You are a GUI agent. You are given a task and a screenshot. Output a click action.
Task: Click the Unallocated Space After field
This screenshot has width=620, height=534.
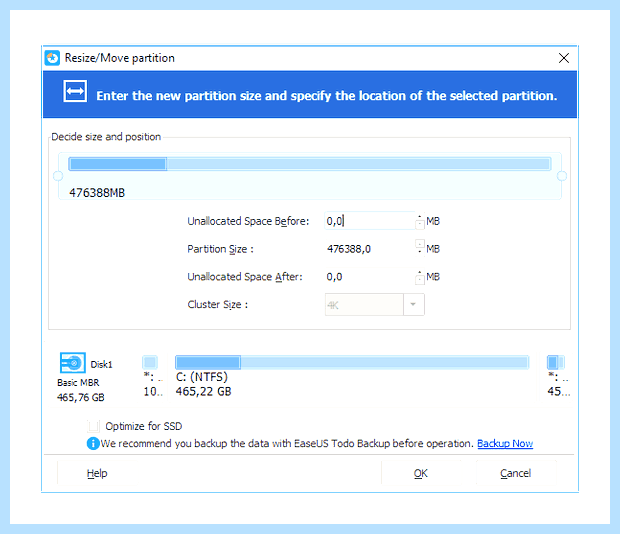[369, 277]
